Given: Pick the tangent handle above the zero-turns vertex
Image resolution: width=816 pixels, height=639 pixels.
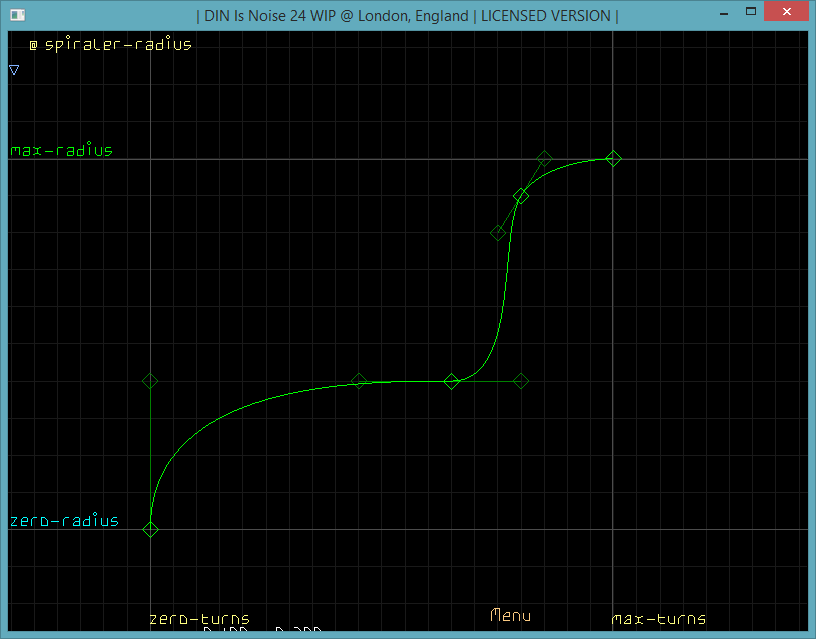Looking at the screenshot, I should pyautogui.click(x=150, y=381).
